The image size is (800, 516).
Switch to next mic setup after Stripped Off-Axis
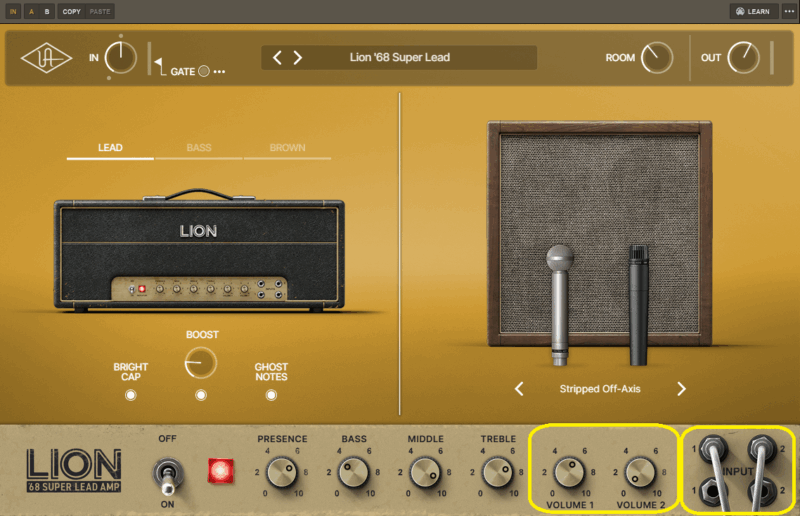(x=681, y=389)
